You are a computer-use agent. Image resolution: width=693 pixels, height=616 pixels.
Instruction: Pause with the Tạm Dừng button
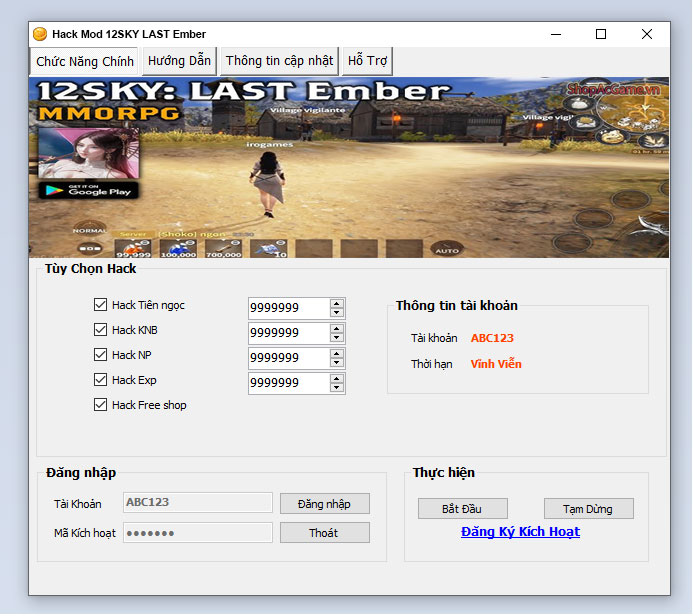coord(588,509)
